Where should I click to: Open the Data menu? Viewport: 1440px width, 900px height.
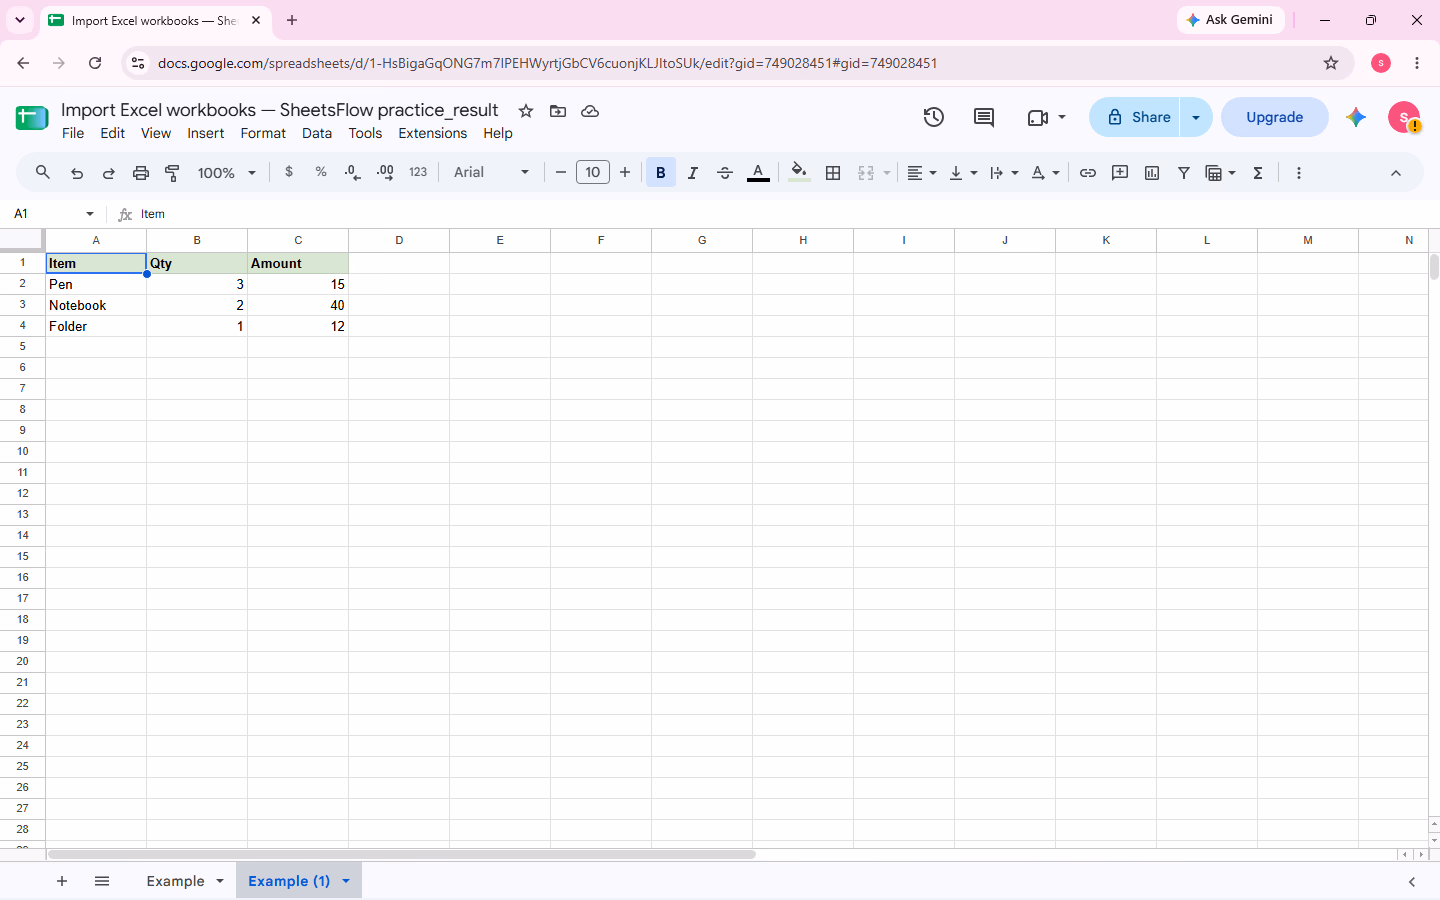pyautogui.click(x=317, y=133)
